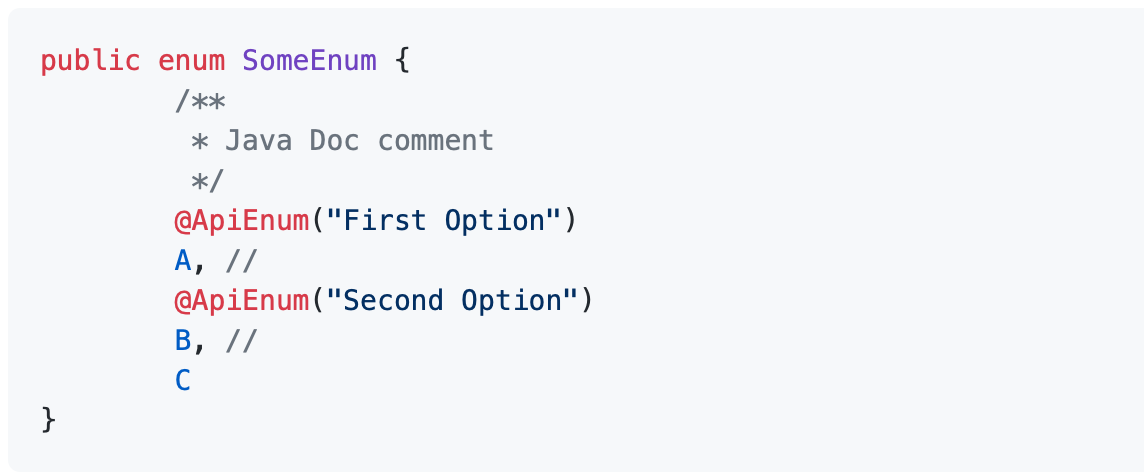This screenshot has width=1144, height=476.
Task: Click the word "Java" in the comment
Action: click(x=258, y=141)
